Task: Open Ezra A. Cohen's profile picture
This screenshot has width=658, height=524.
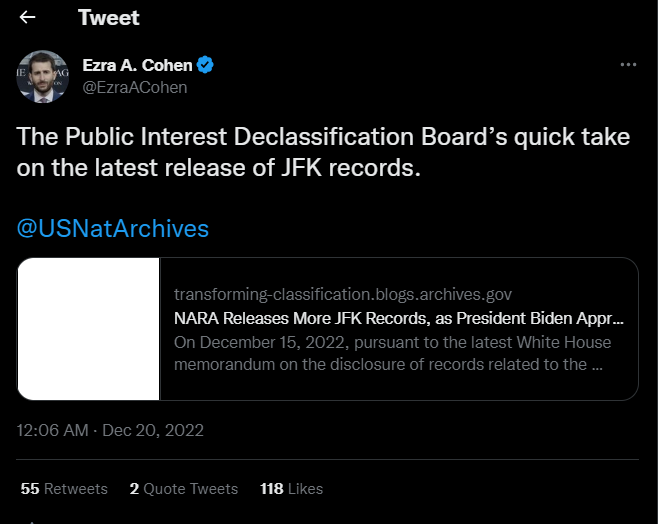Action: click(42, 76)
